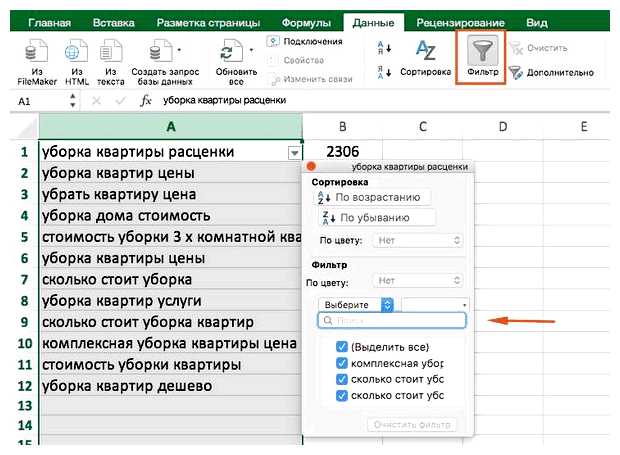Open the empty value combo box beside Выберите

point(435,305)
